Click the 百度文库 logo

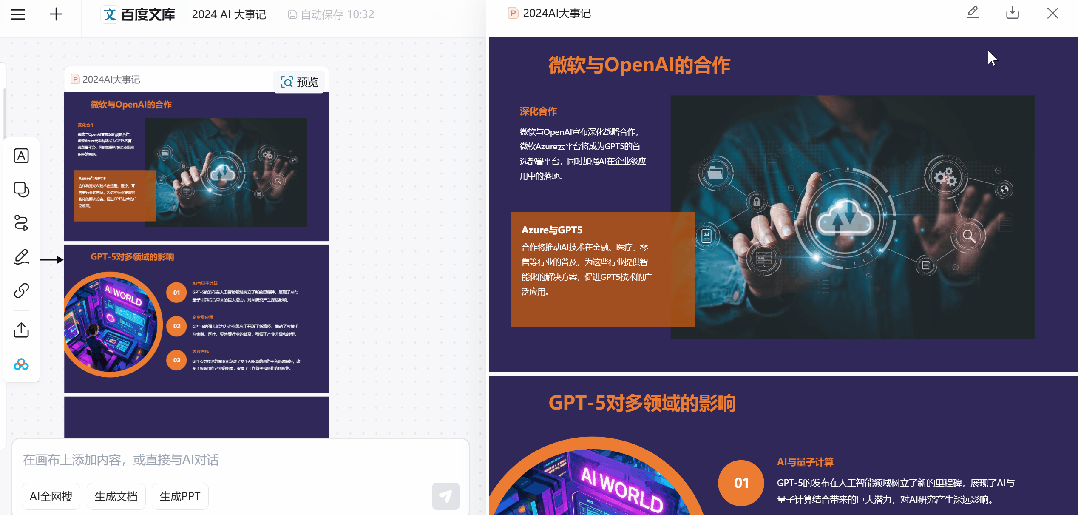(x=138, y=14)
